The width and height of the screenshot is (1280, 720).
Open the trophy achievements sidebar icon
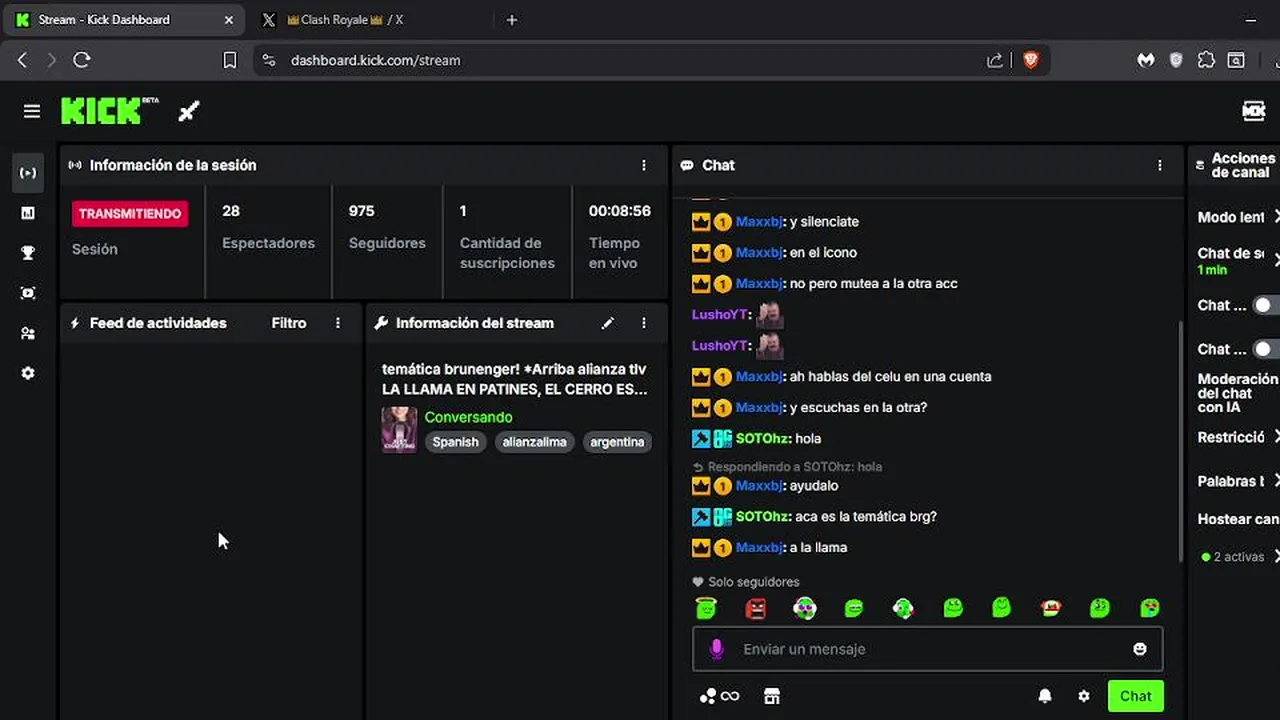coord(28,253)
